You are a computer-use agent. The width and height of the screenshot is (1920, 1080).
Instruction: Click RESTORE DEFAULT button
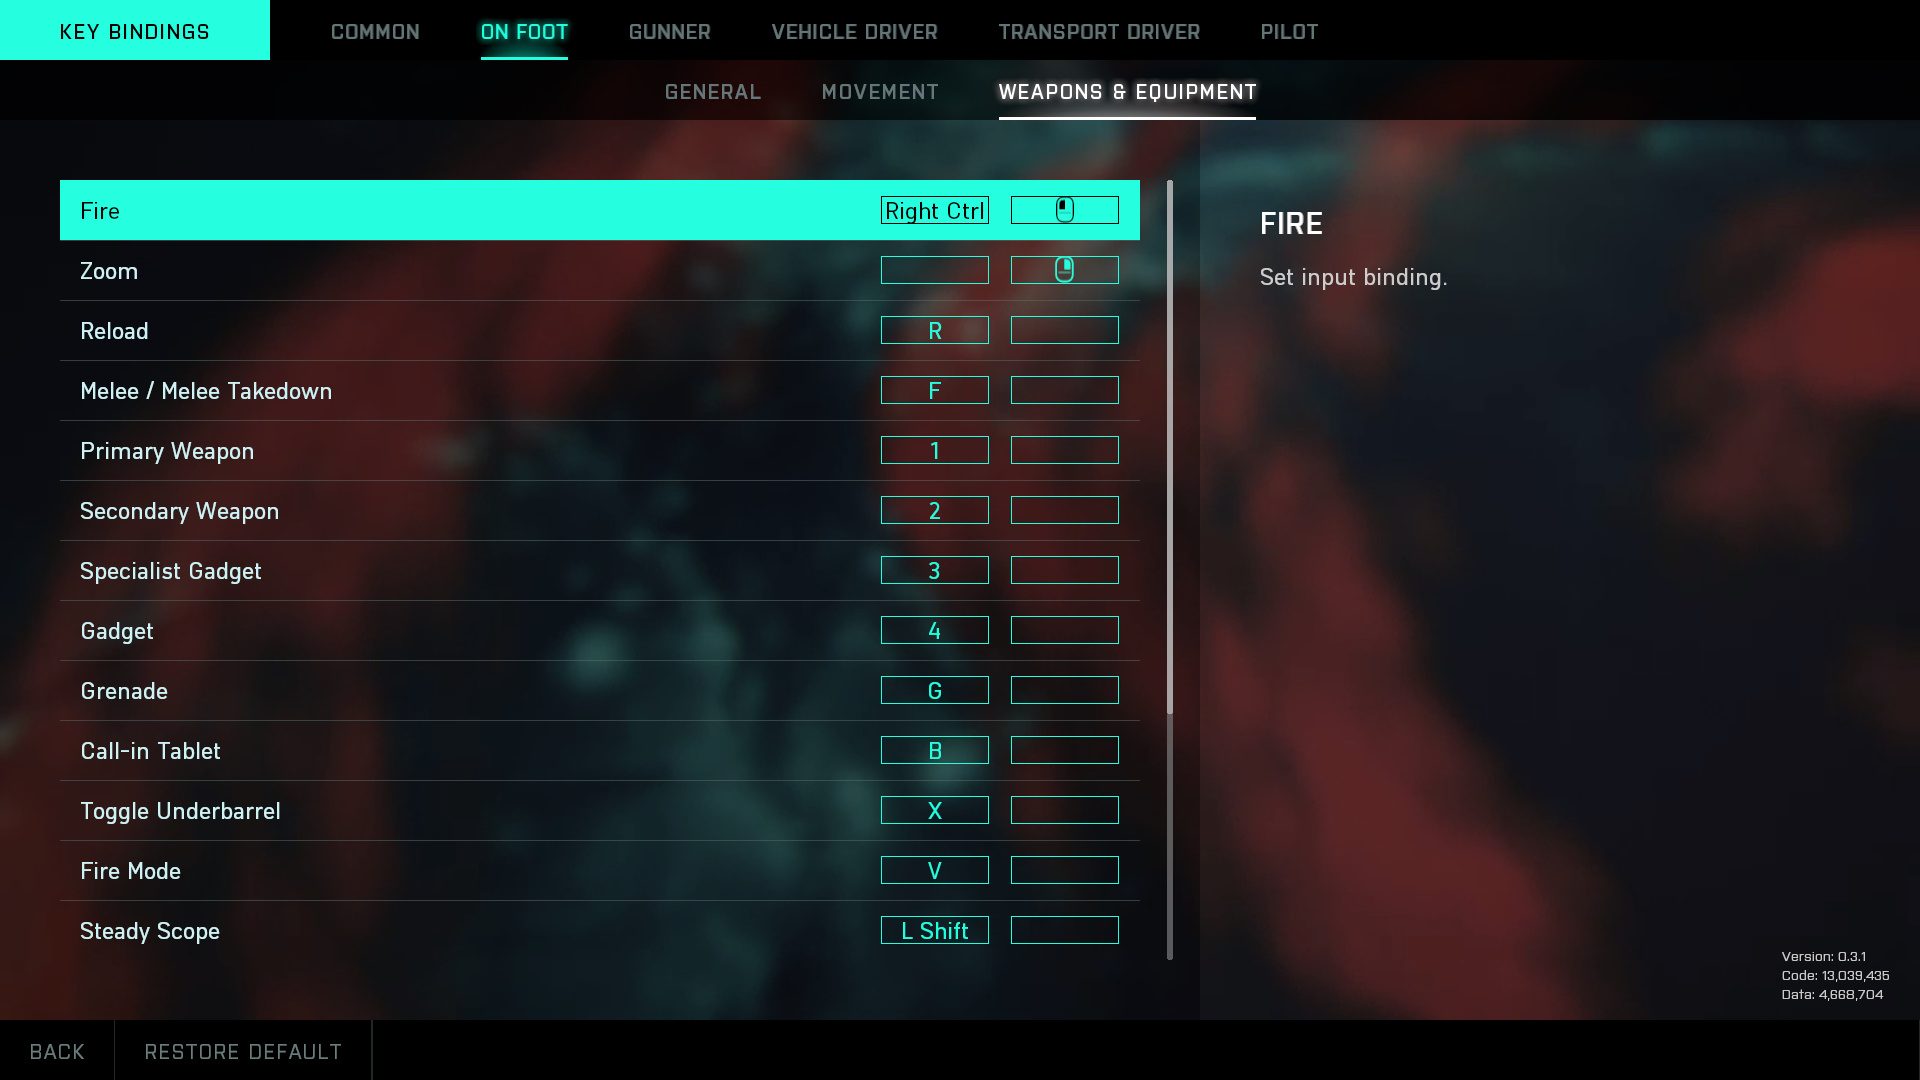coord(243,1051)
